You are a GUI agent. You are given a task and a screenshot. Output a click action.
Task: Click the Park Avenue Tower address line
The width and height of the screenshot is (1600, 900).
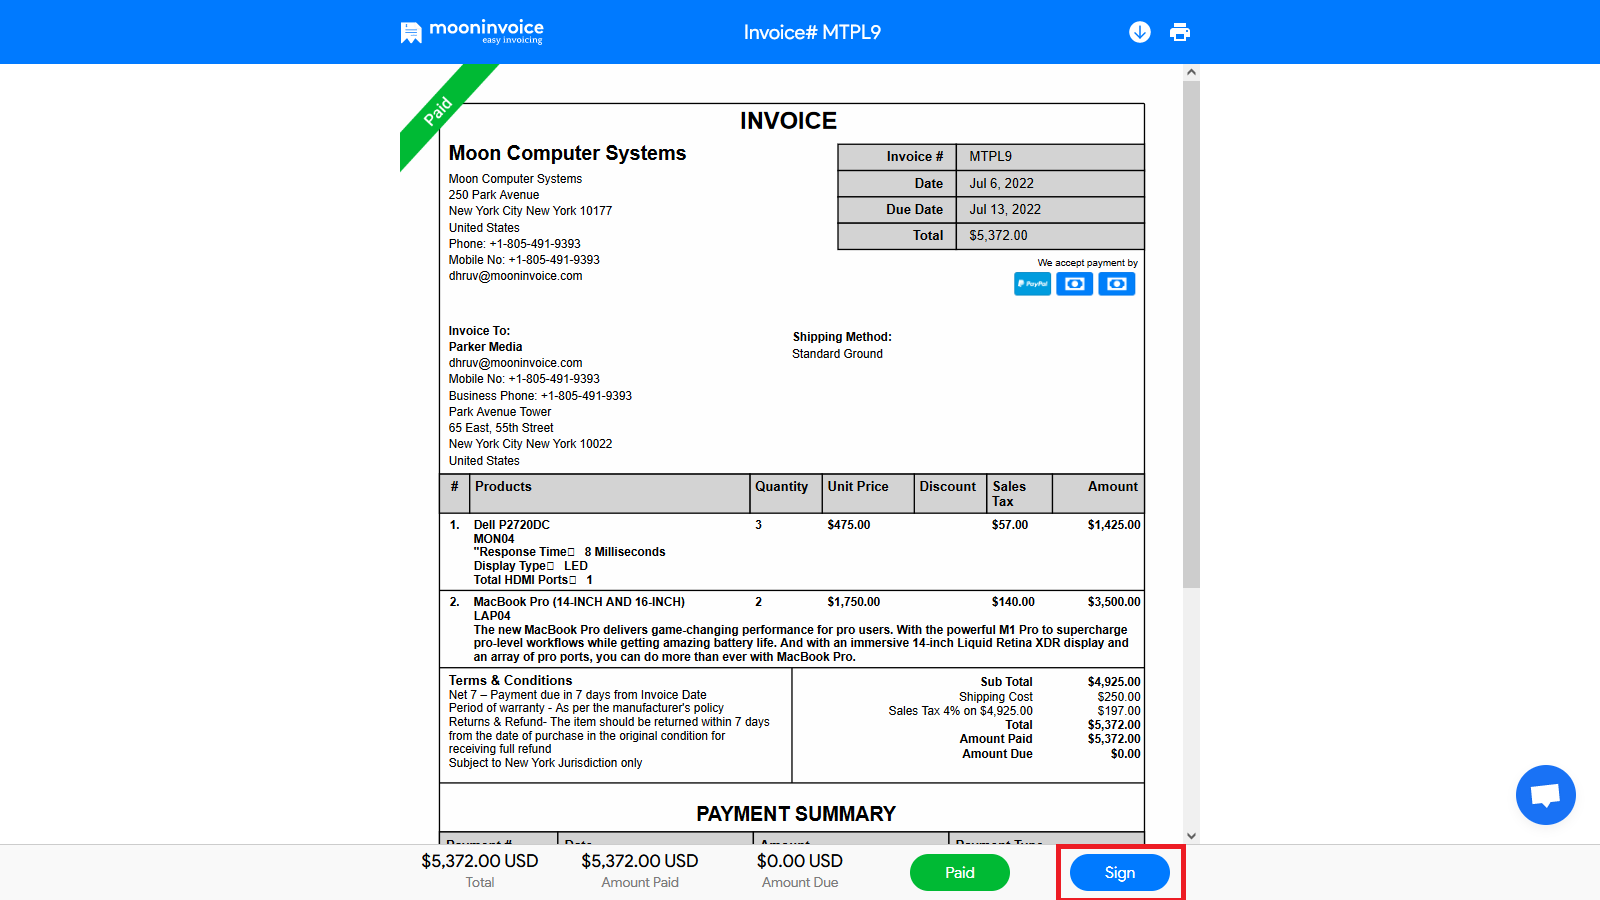500,412
